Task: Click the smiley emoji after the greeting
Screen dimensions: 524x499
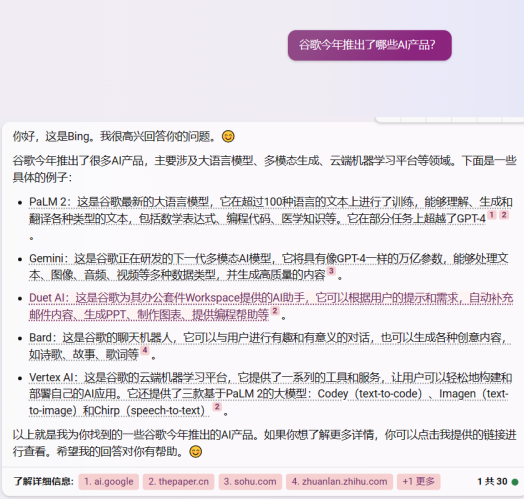Action: point(228,137)
